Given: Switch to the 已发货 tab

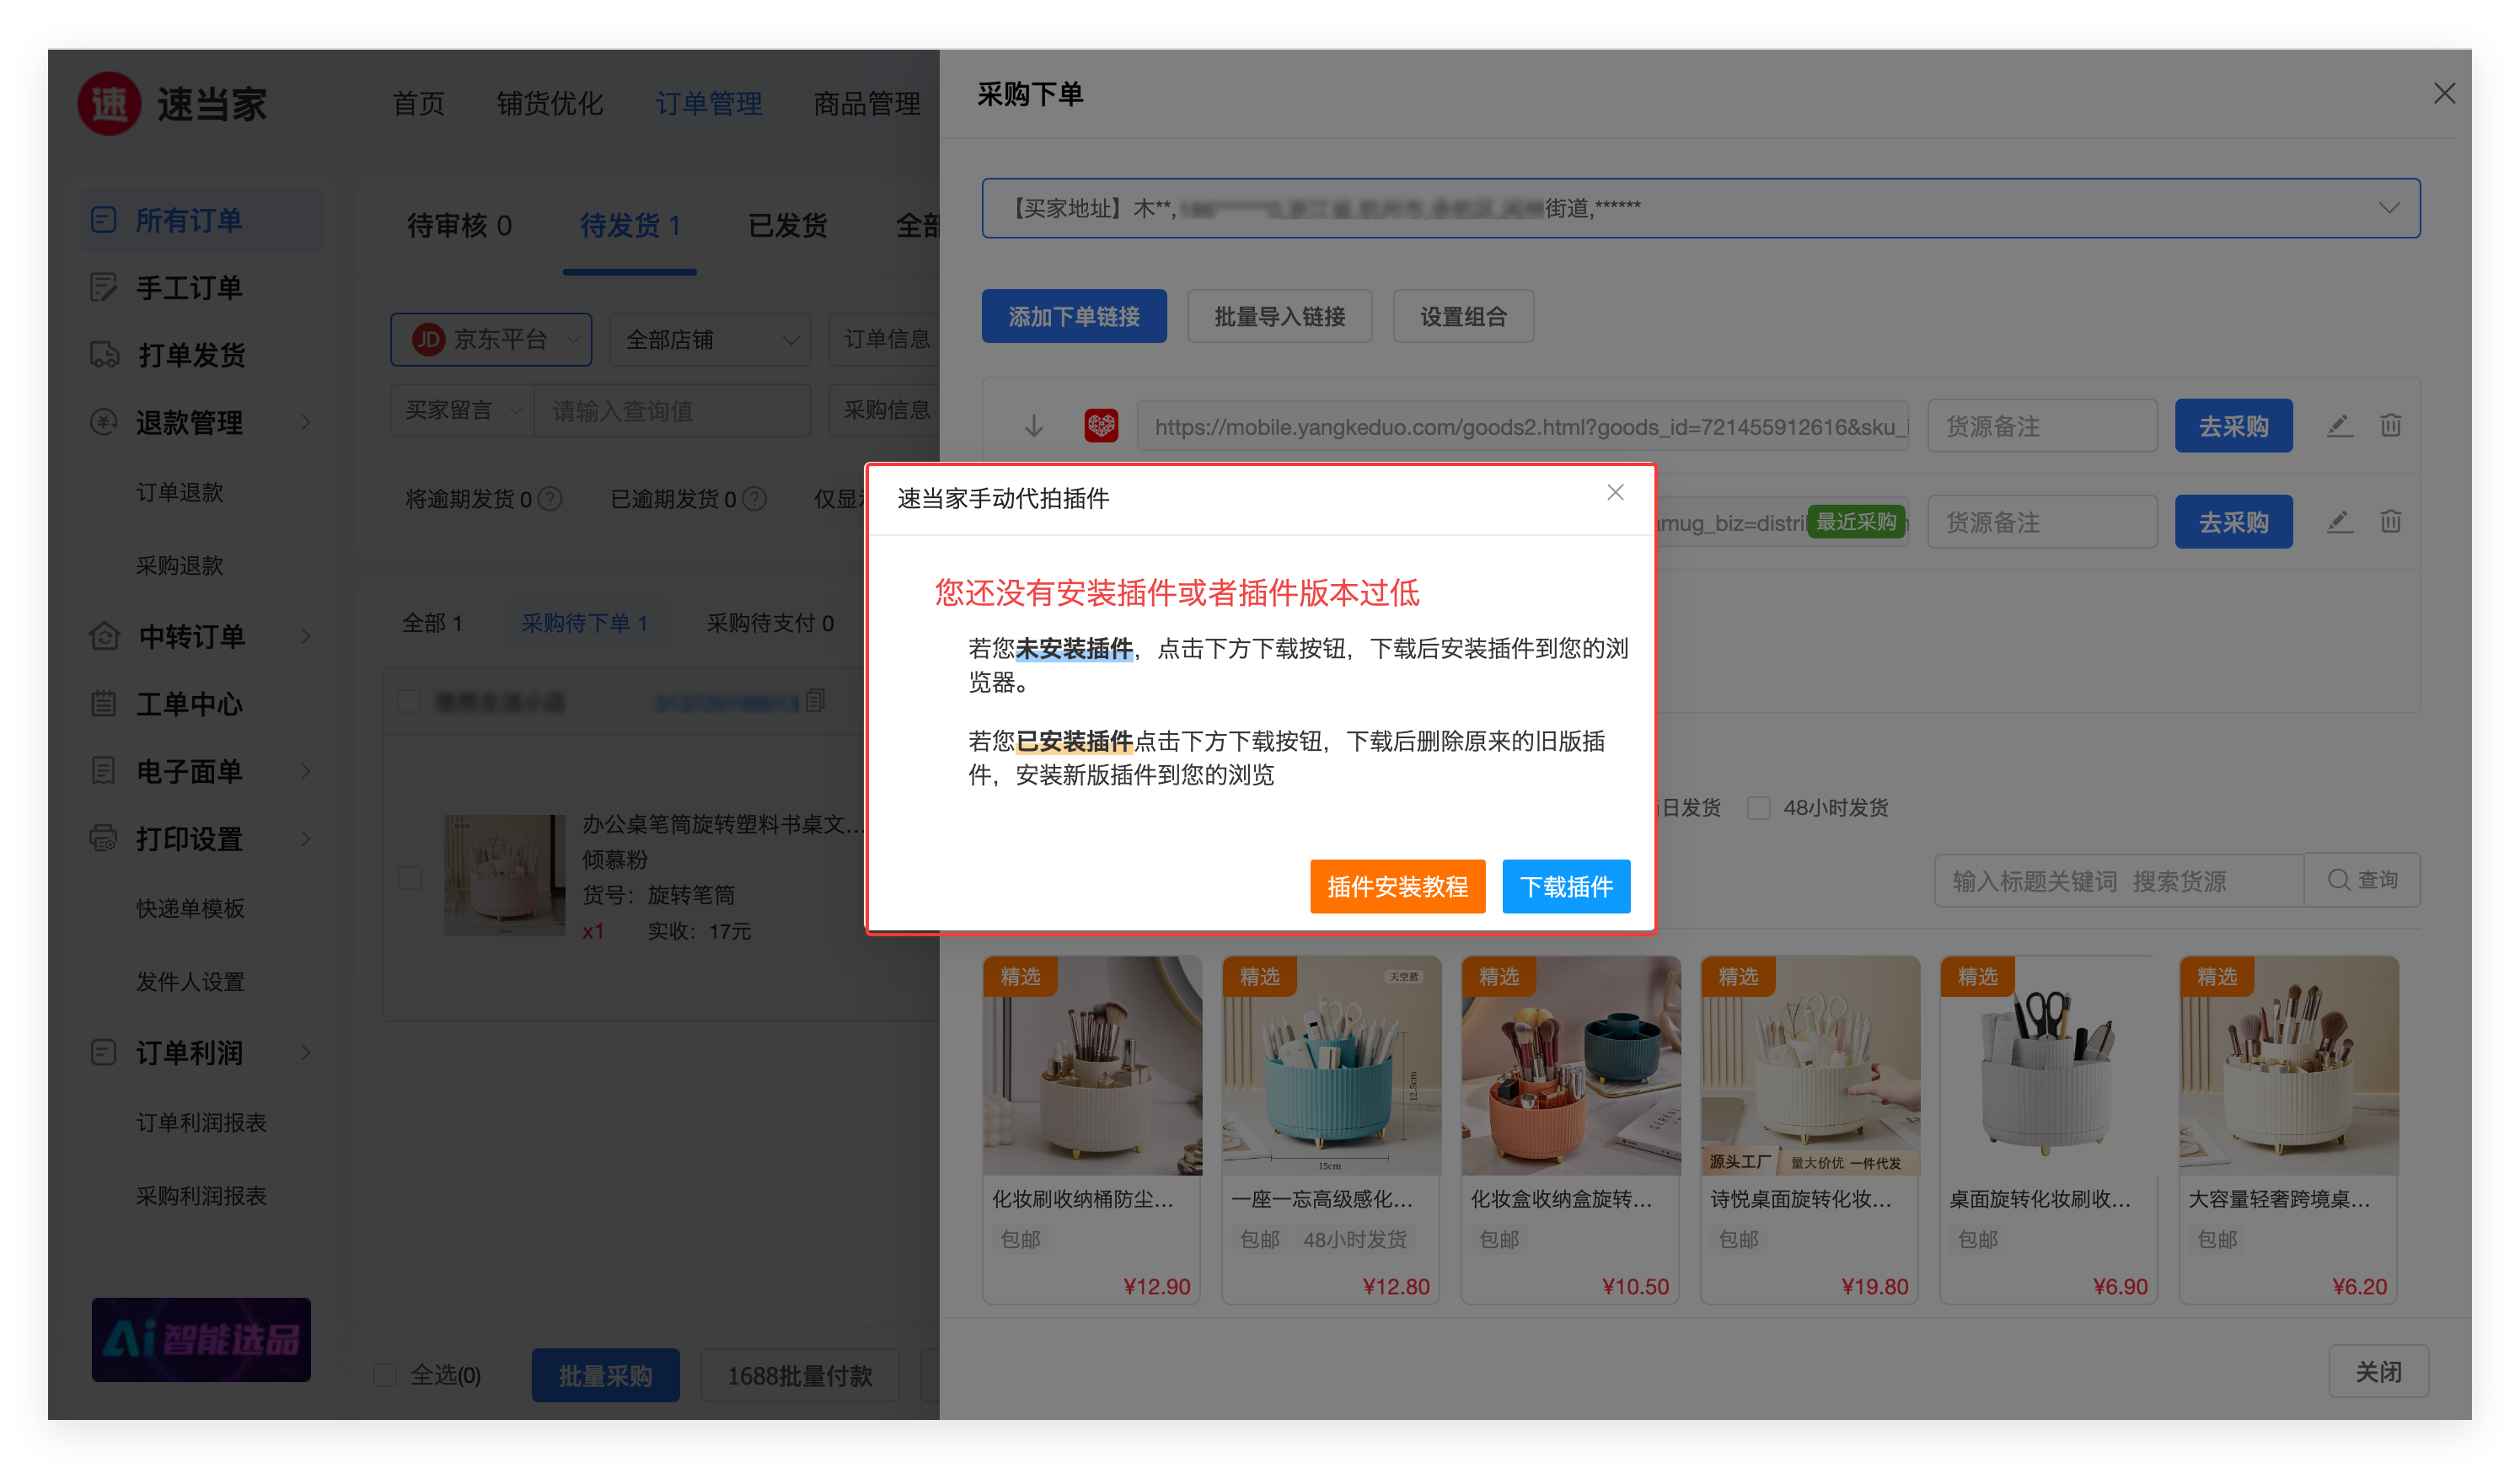Looking at the screenshot, I should [787, 226].
